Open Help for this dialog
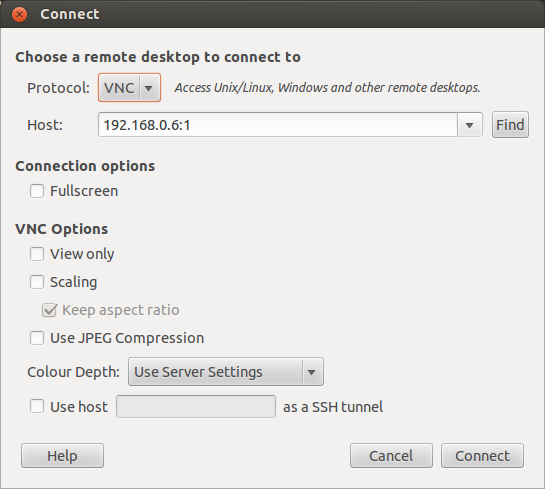 (63, 456)
